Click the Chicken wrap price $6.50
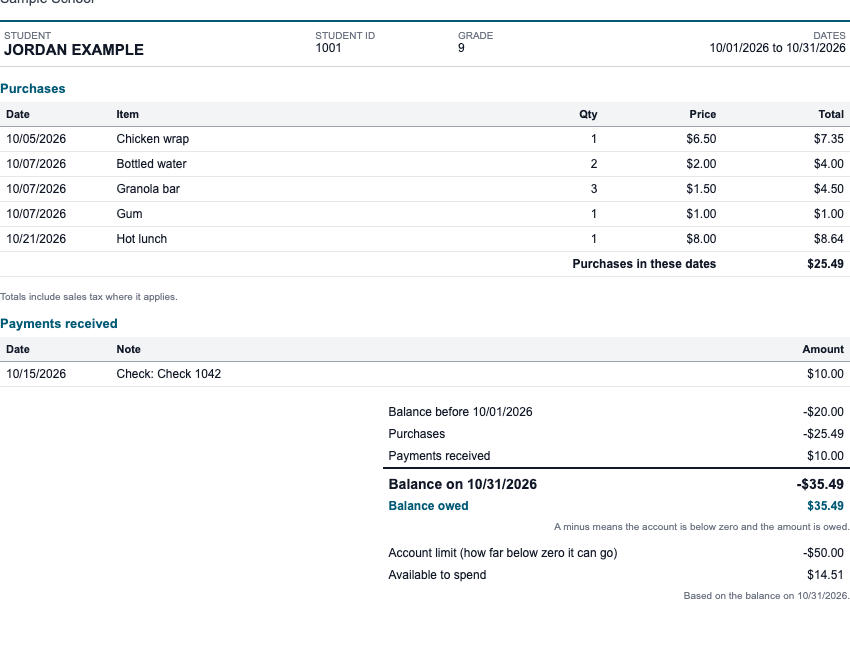The height and width of the screenshot is (650, 850). pos(701,139)
